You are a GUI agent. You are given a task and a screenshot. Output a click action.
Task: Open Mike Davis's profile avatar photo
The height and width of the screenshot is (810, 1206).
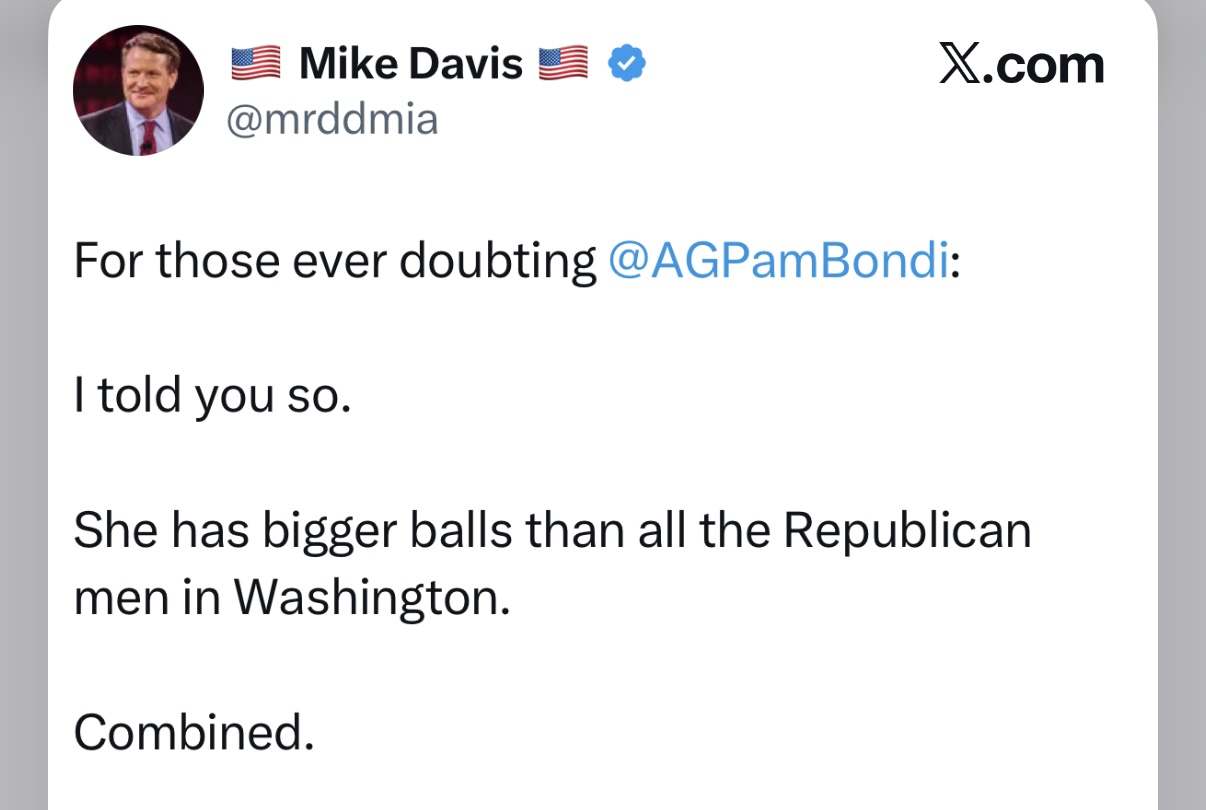click(138, 91)
